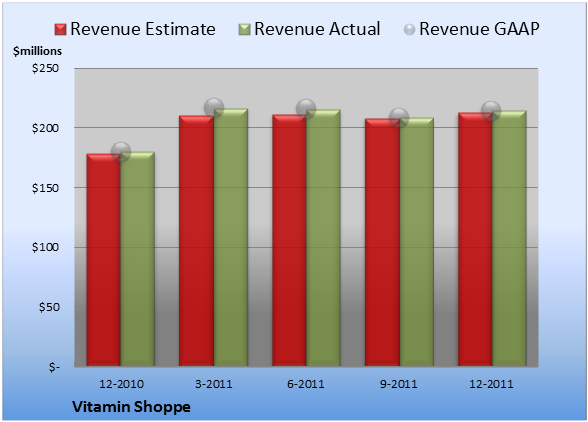Click the '3-2011' quarter label

point(214,384)
